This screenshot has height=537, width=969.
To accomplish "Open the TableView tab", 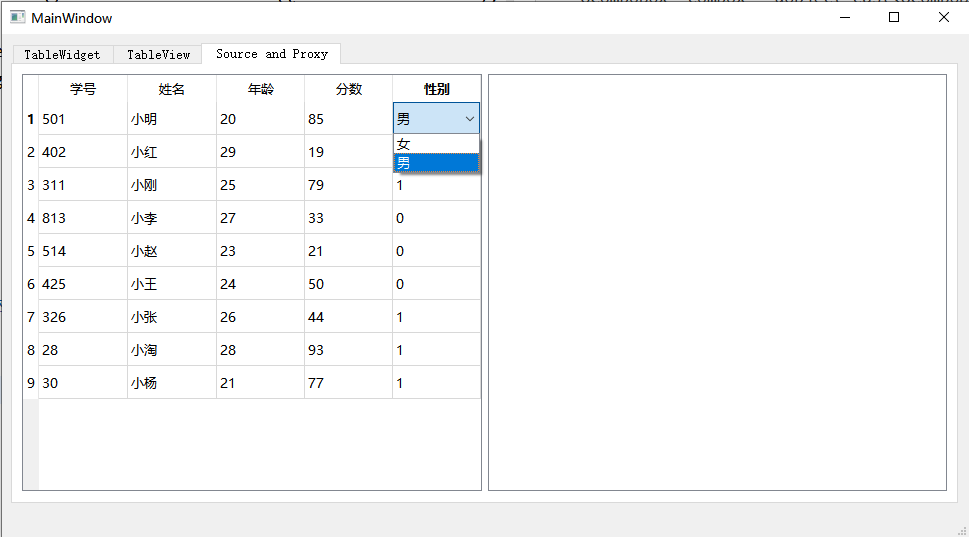I will coord(158,55).
